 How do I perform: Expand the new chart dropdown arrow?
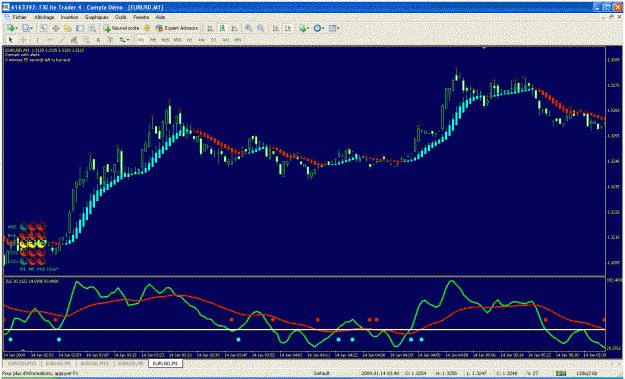tap(17, 28)
